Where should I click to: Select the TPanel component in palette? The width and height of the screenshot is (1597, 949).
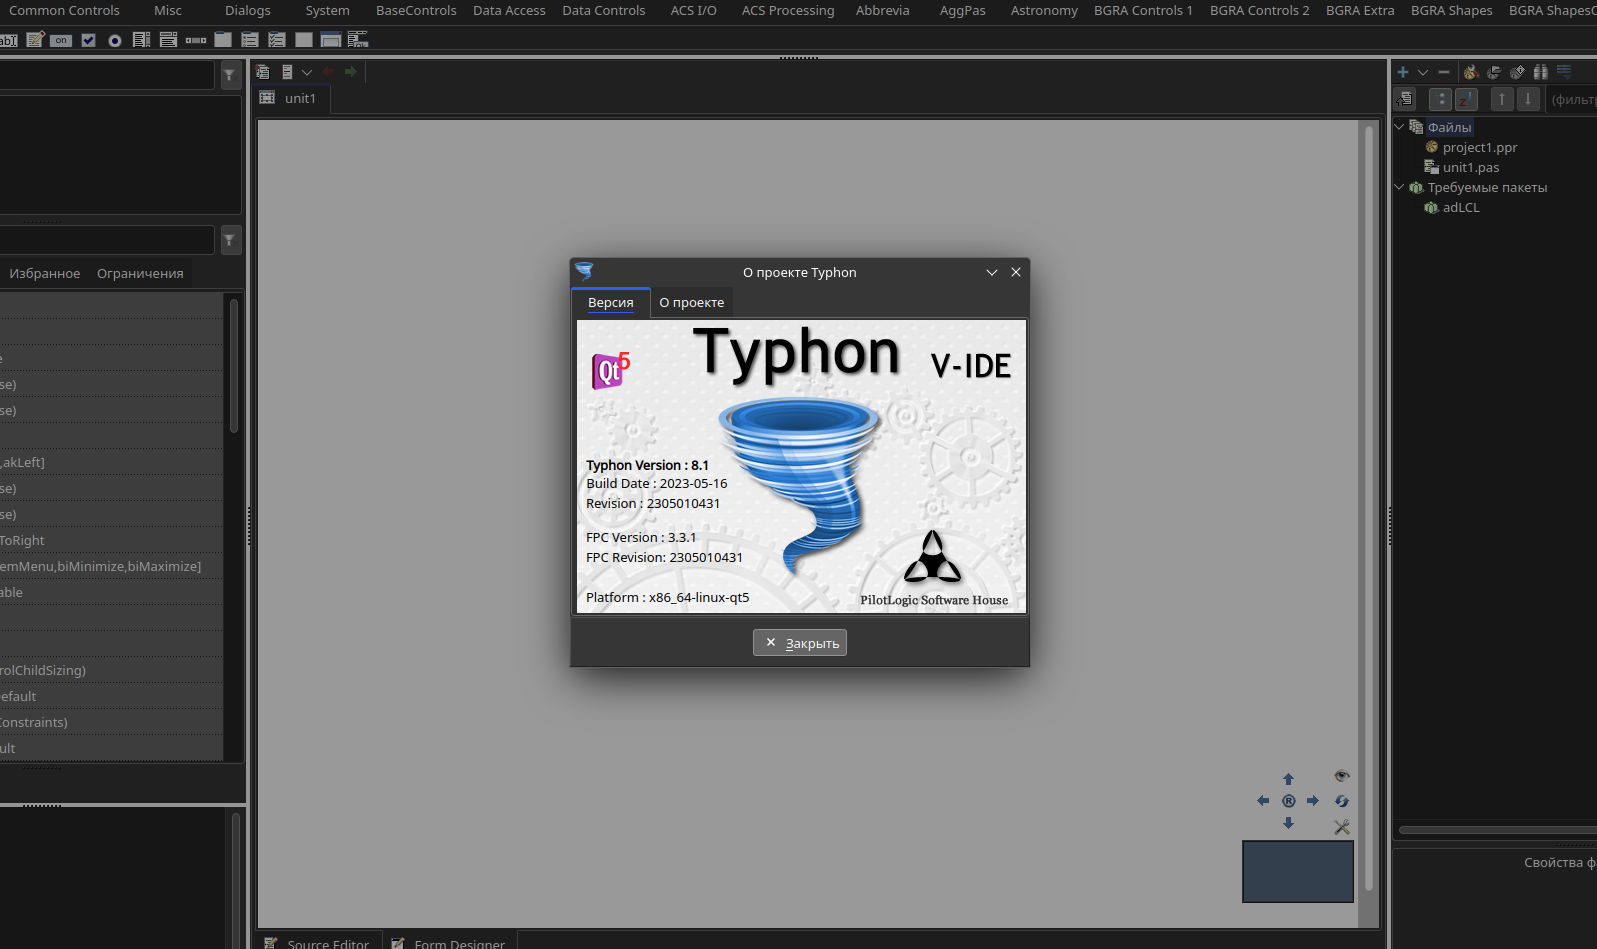304,40
